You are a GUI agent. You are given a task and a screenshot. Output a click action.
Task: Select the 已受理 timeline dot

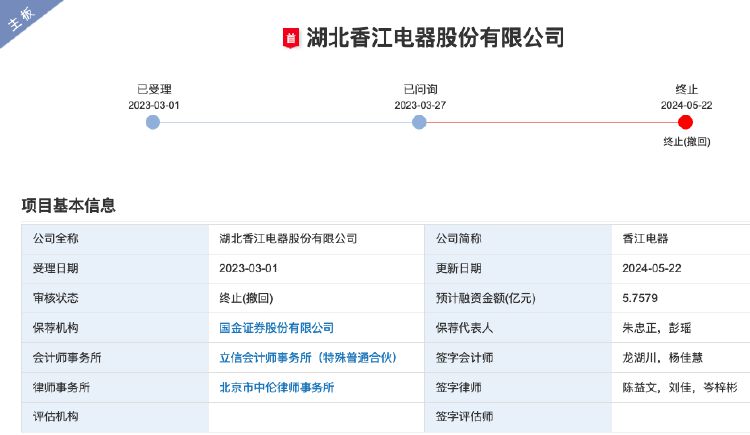pyautogui.click(x=153, y=123)
